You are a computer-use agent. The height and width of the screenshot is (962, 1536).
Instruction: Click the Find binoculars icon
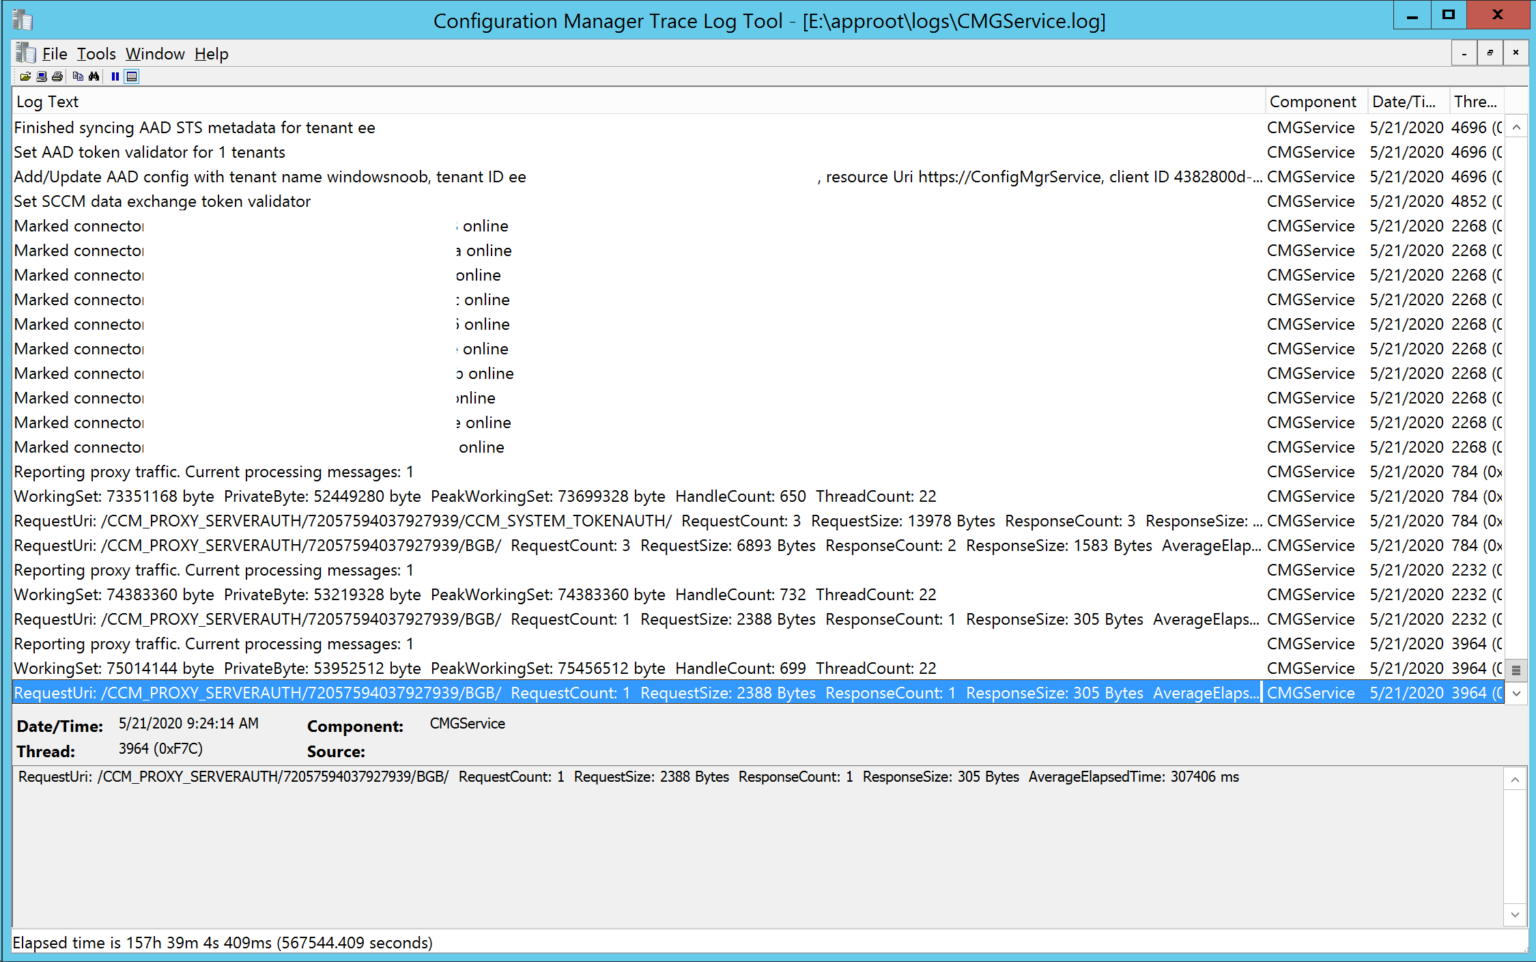94,77
